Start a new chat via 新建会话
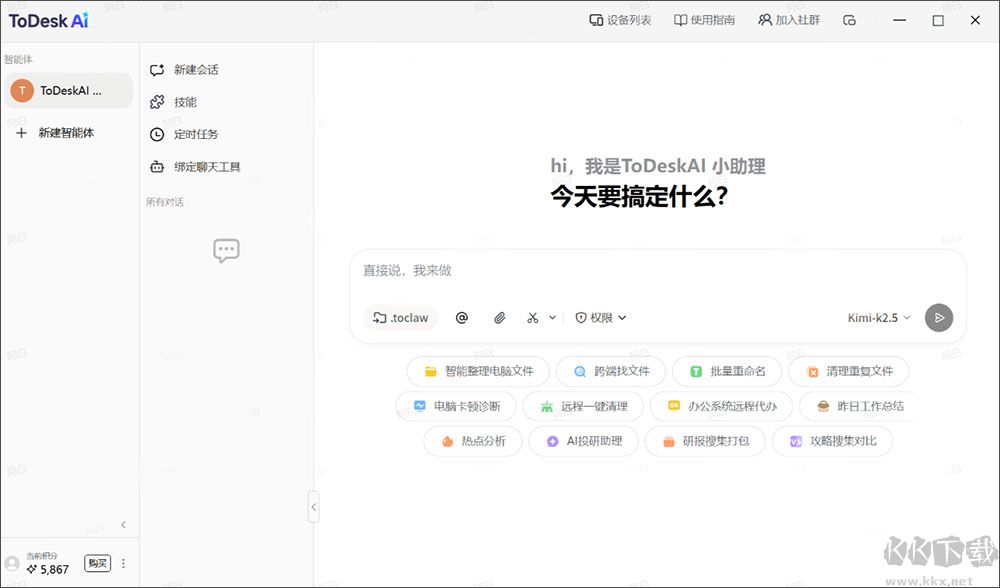 click(184, 70)
